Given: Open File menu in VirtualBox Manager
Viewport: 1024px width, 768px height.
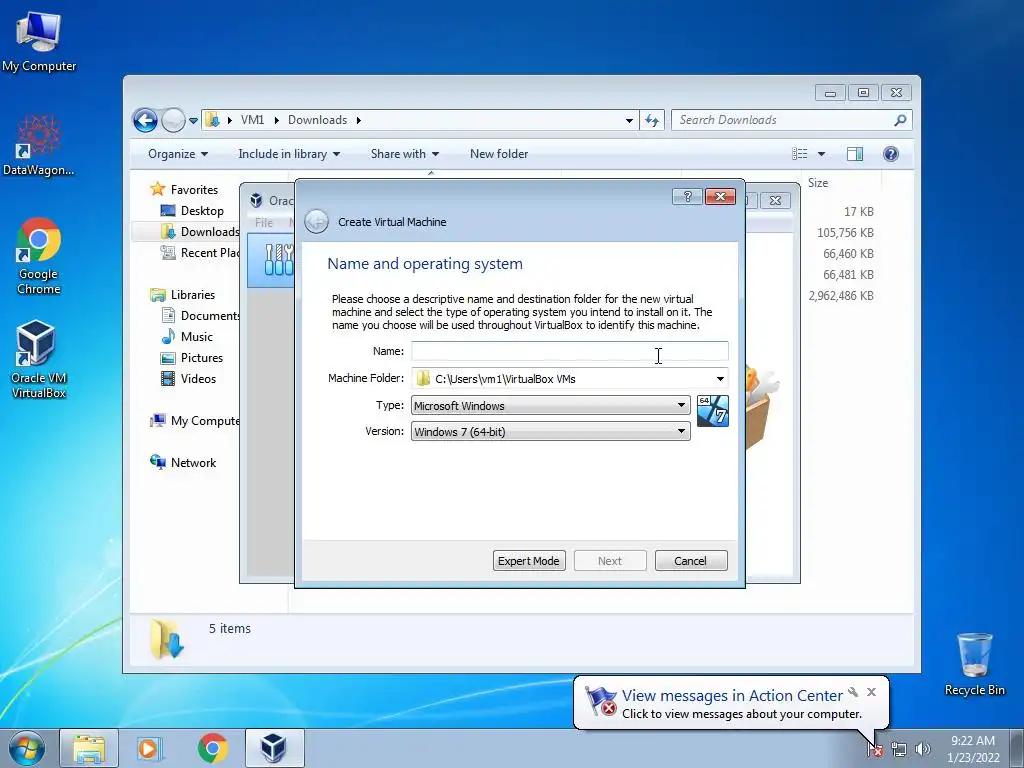Looking at the screenshot, I should (x=264, y=223).
